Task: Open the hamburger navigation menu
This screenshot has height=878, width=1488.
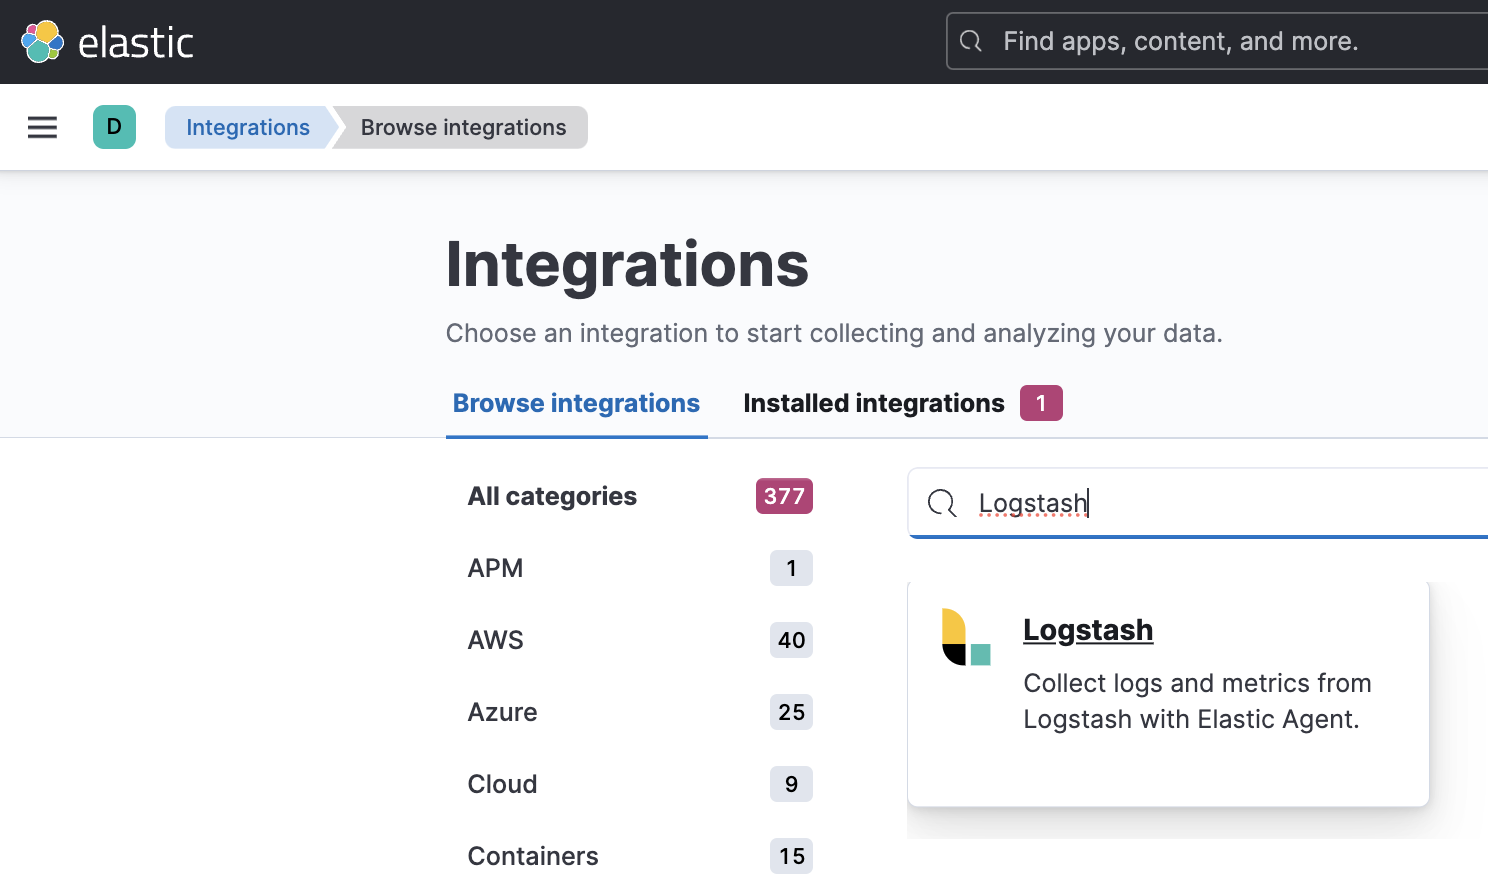Action: coord(42,128)
